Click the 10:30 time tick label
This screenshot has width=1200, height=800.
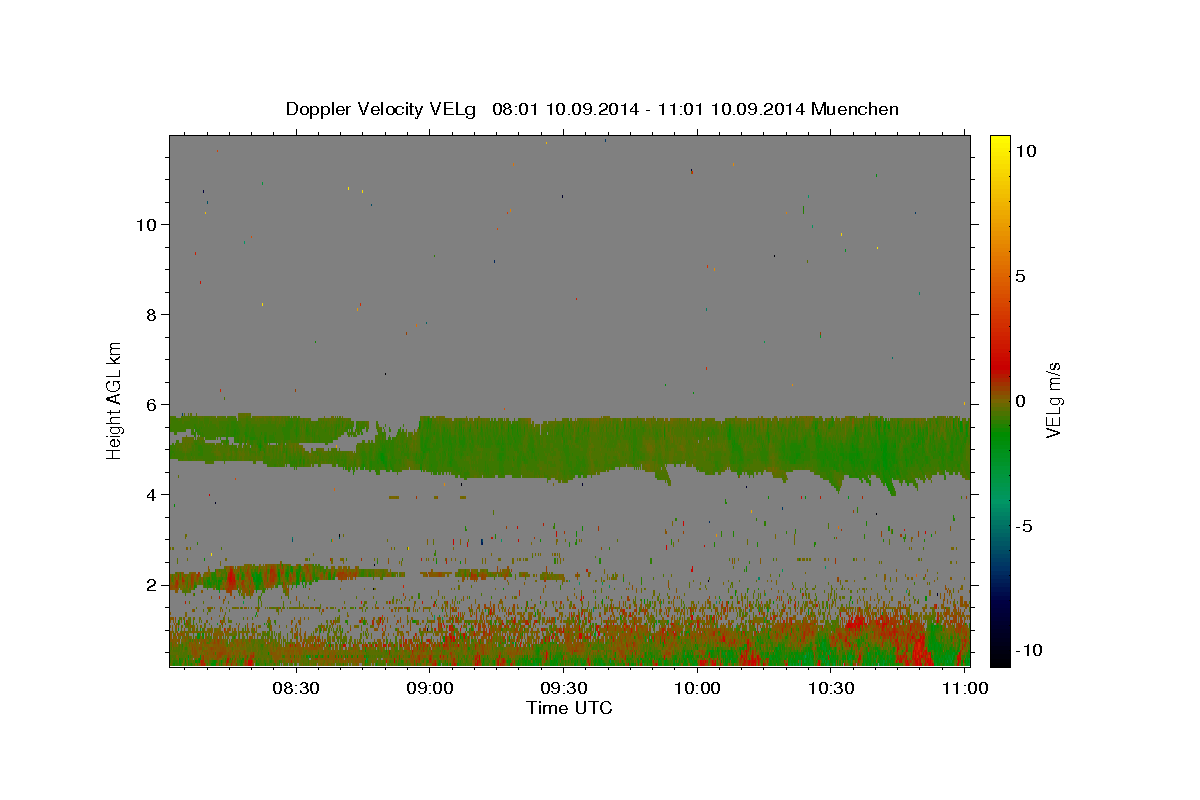point(831,688)
